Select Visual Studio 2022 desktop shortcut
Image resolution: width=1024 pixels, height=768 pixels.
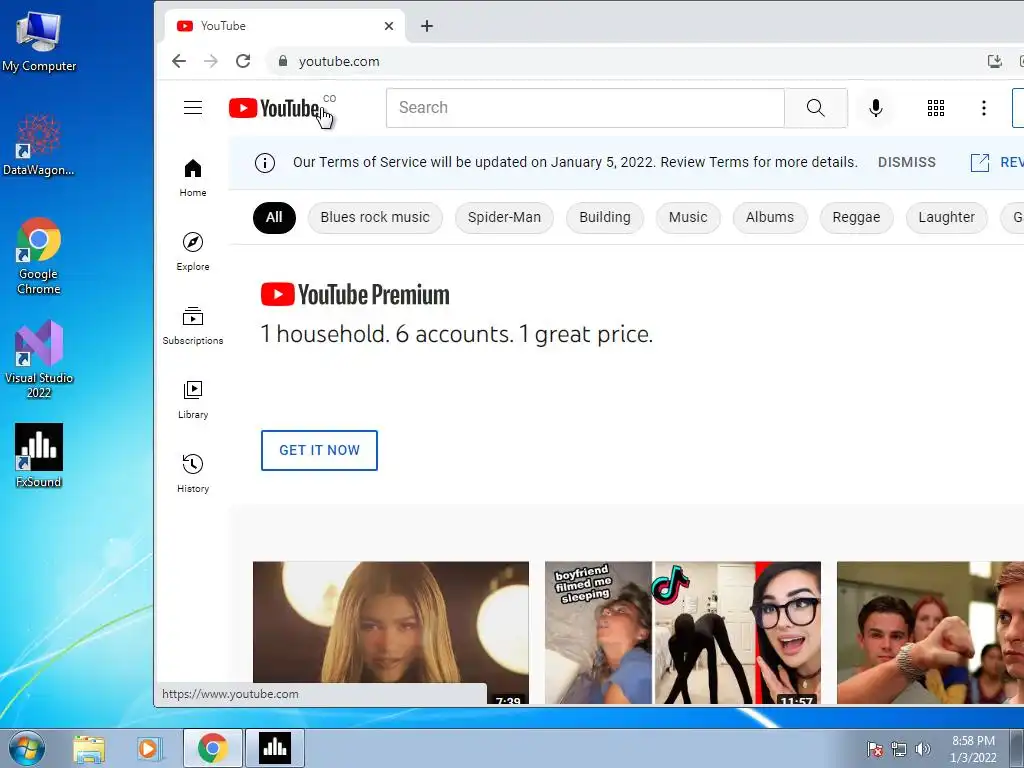[x=39, y=359]
